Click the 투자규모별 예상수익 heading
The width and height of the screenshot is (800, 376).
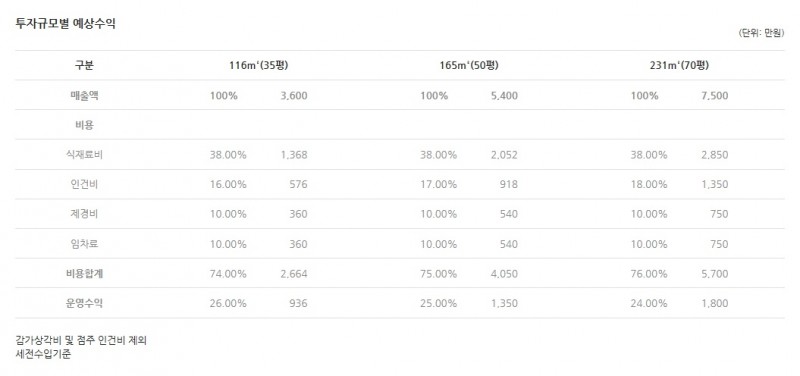(x=66, y=23)
